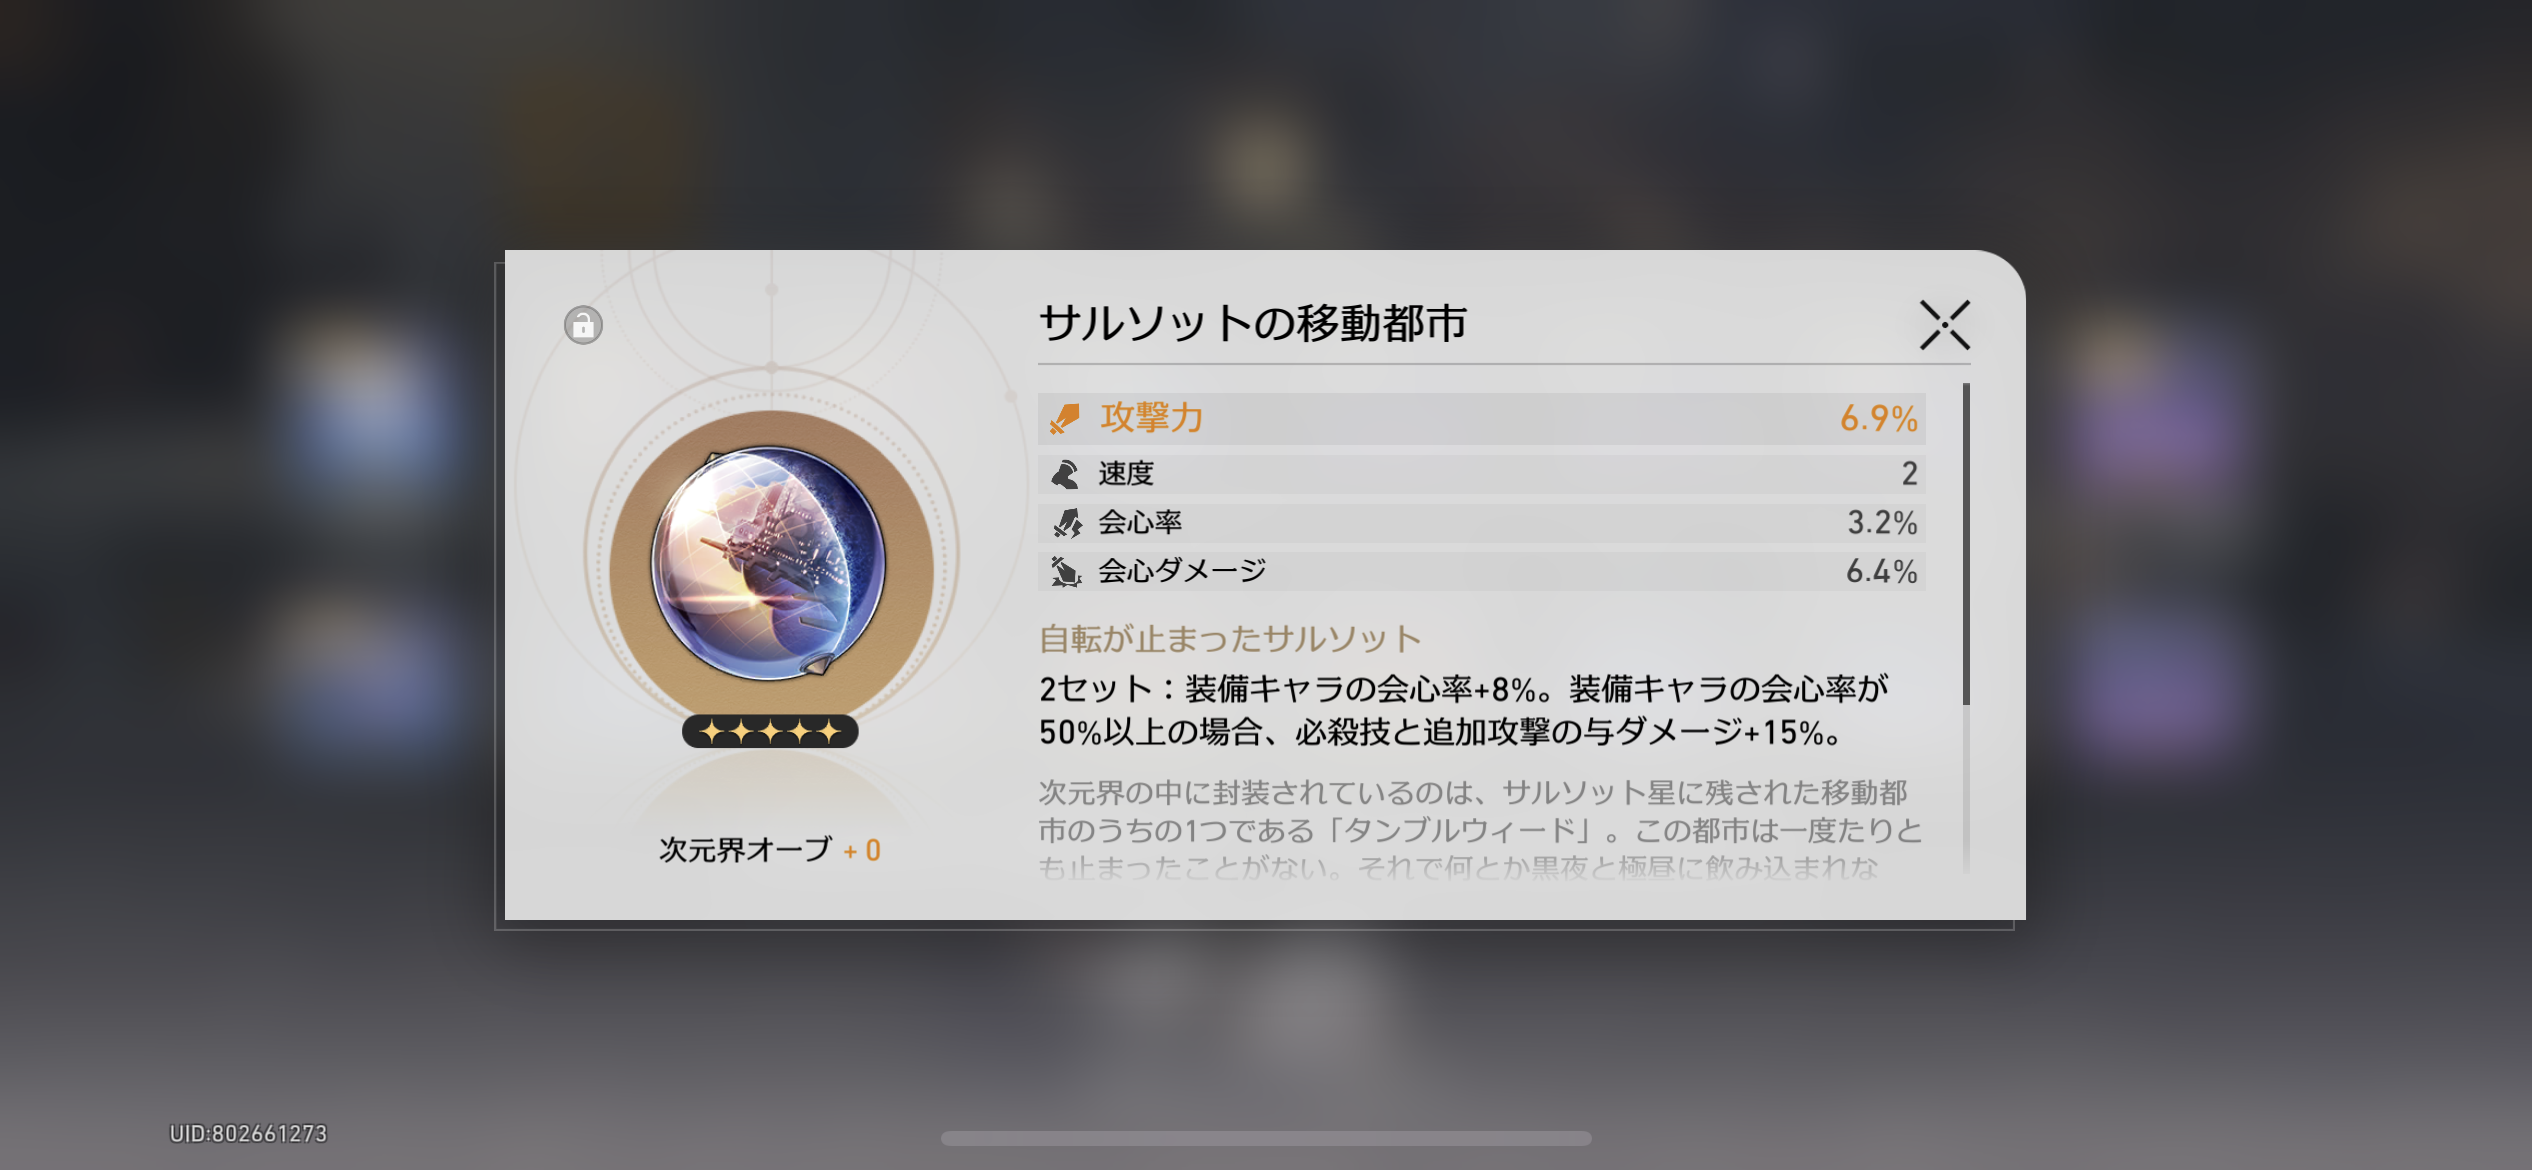This screenshot has height=1170, width=2532.
Task: Click the attack sword icon on 攻撃力
Action: coord(1065,418)
